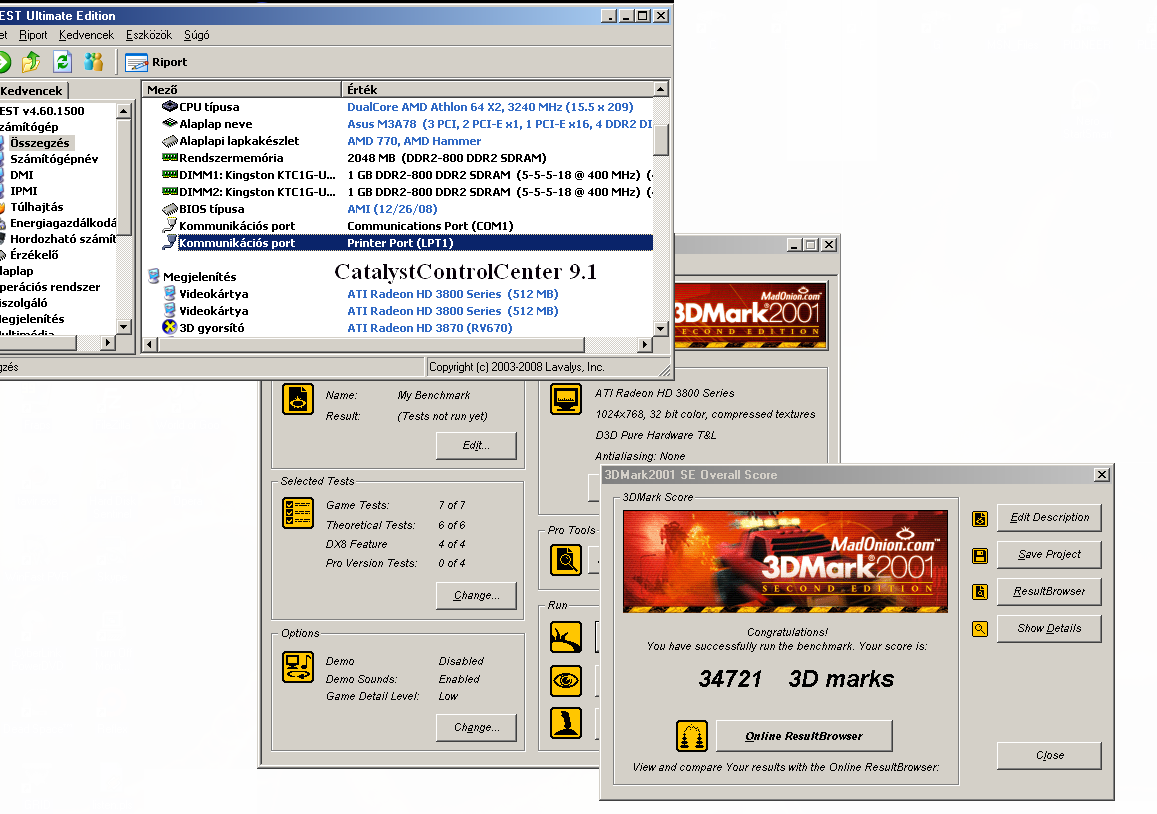
Task: Open the ATI Radeon HD 3870 (RV670) link
Action: (429, 328)
